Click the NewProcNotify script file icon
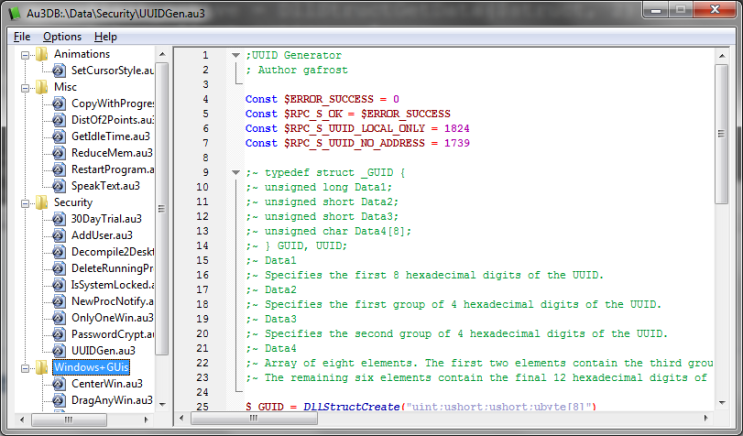This screenshot has height=436, width=743. [59, 301]
